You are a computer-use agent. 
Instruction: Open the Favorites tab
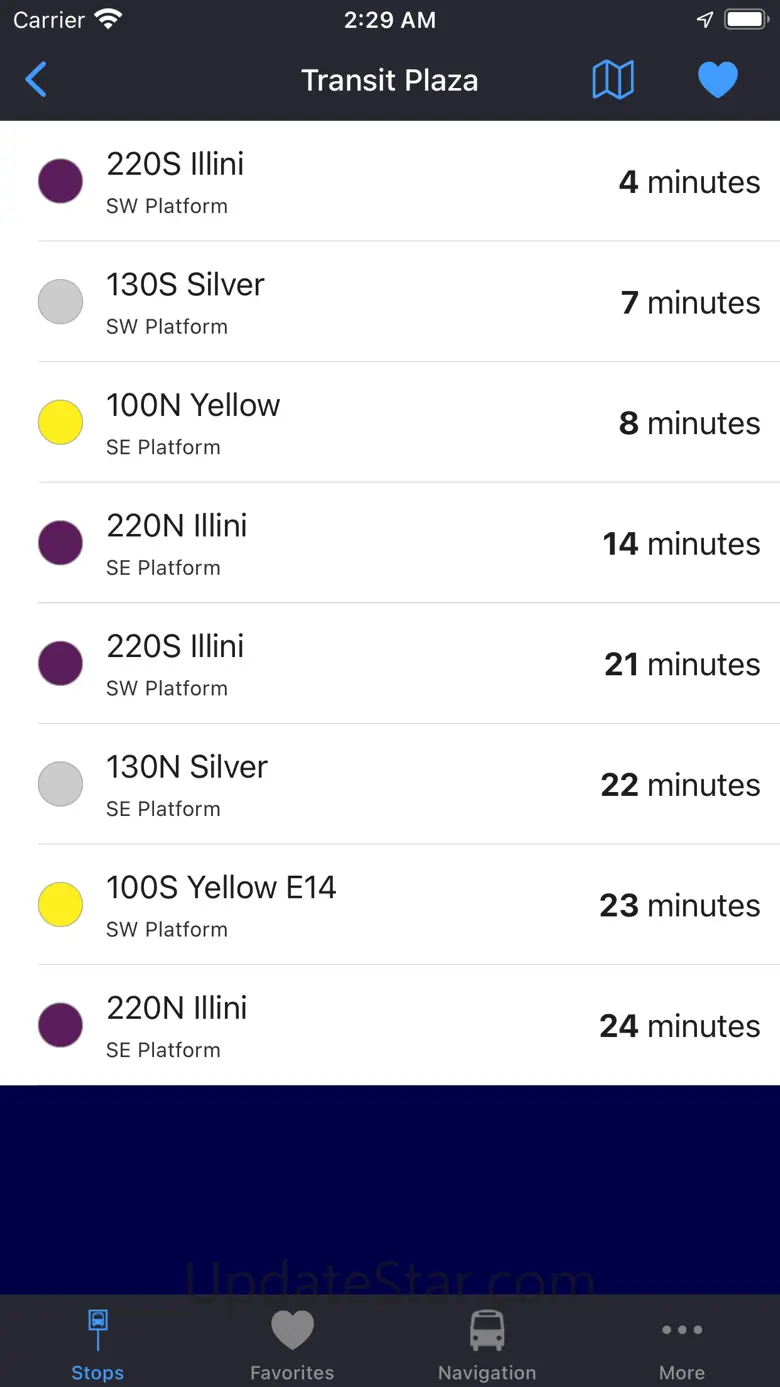tap(292, 1343)
